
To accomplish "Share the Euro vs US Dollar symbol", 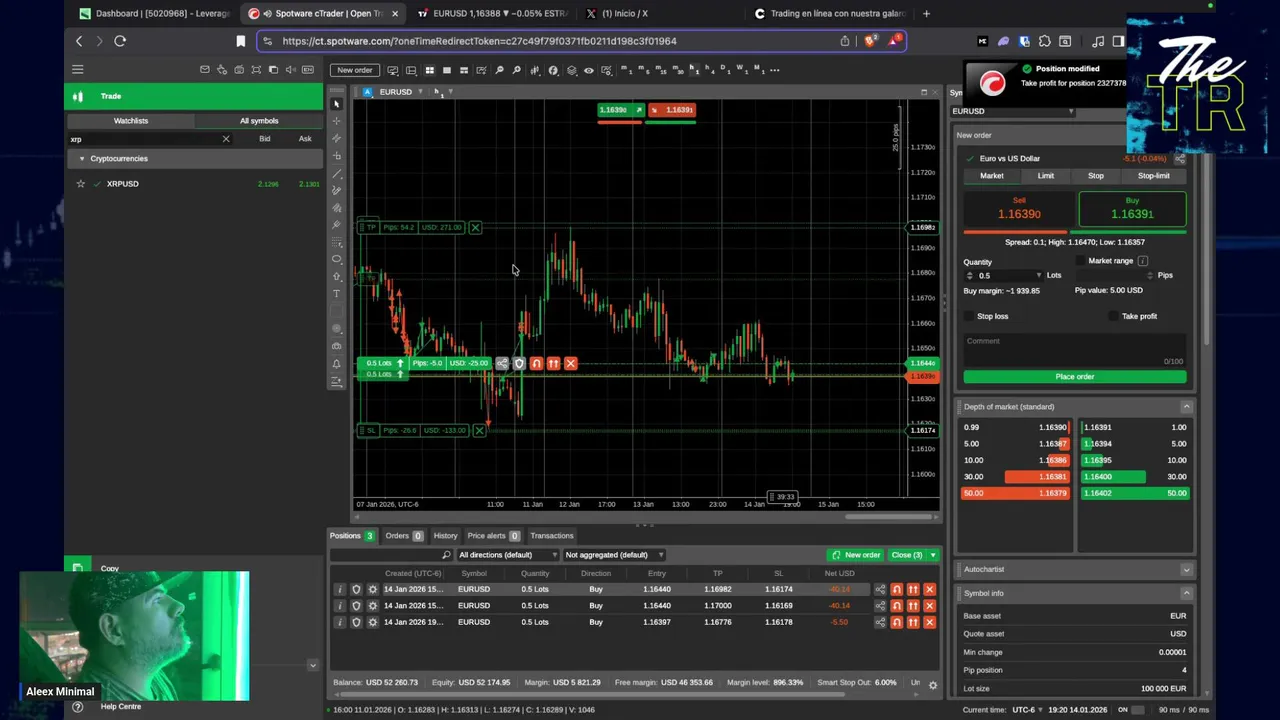I will [1179, 158].
